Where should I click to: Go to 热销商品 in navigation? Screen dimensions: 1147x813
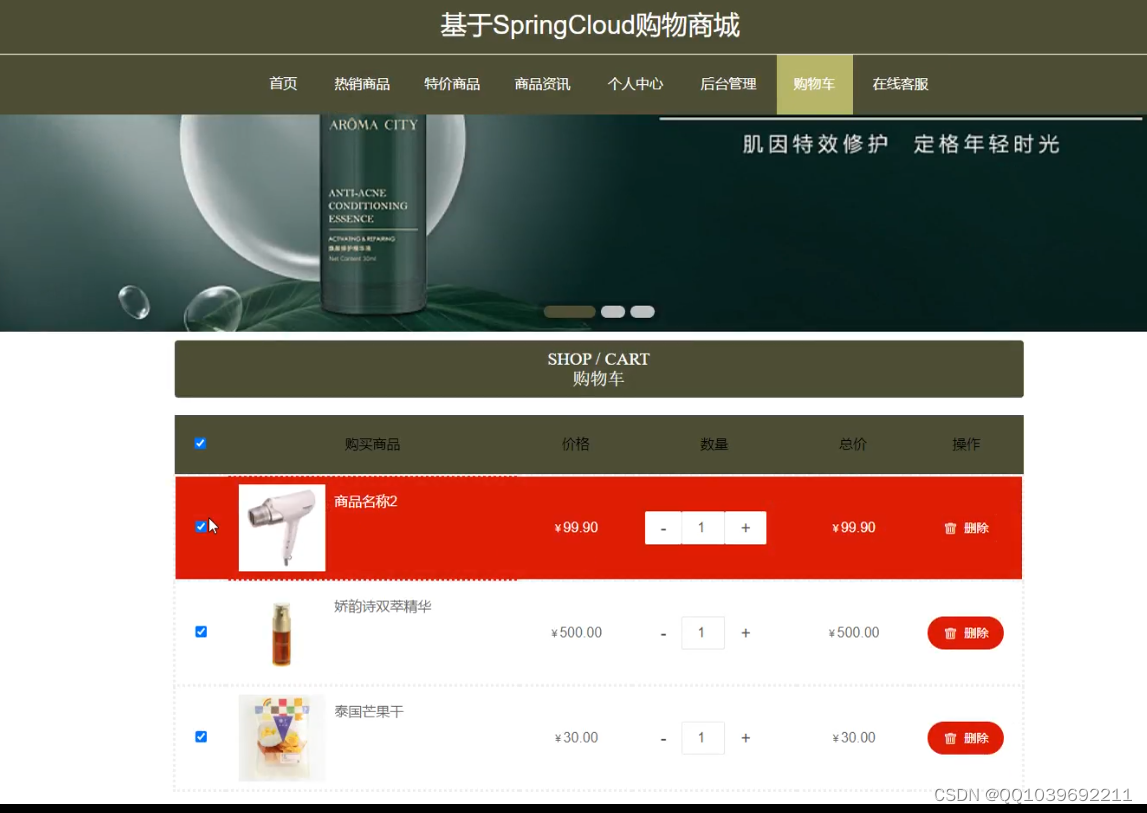(362, 84)
